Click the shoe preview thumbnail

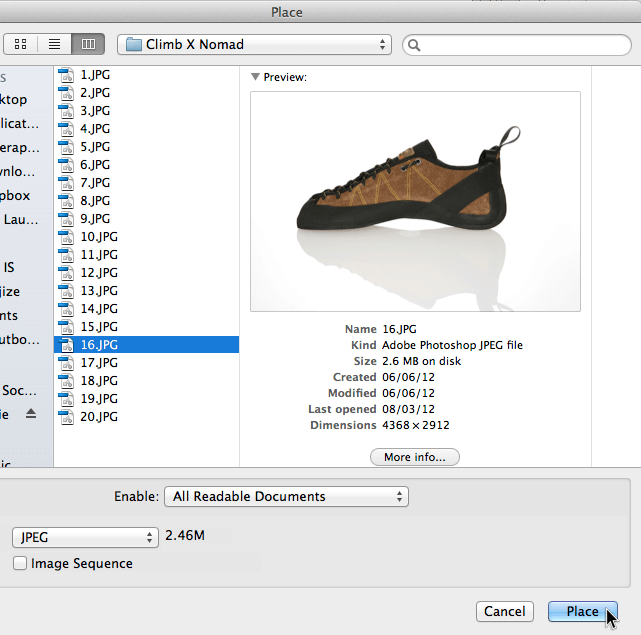coord(415,202)
